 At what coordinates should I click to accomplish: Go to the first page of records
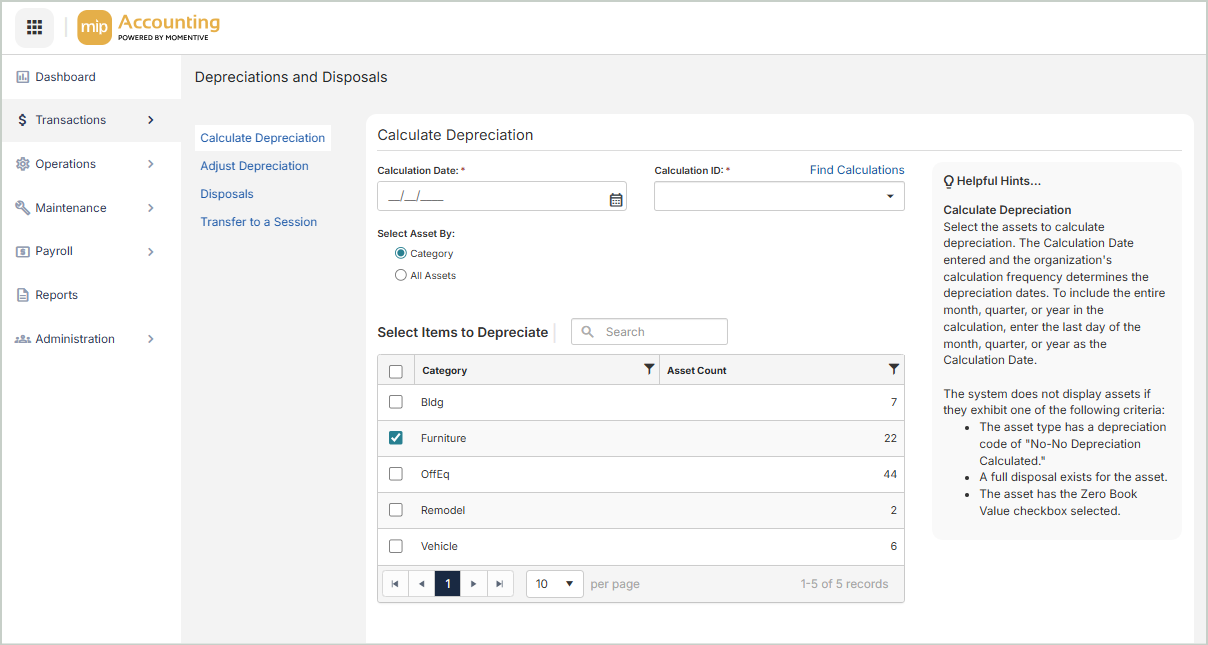(395, 584)
